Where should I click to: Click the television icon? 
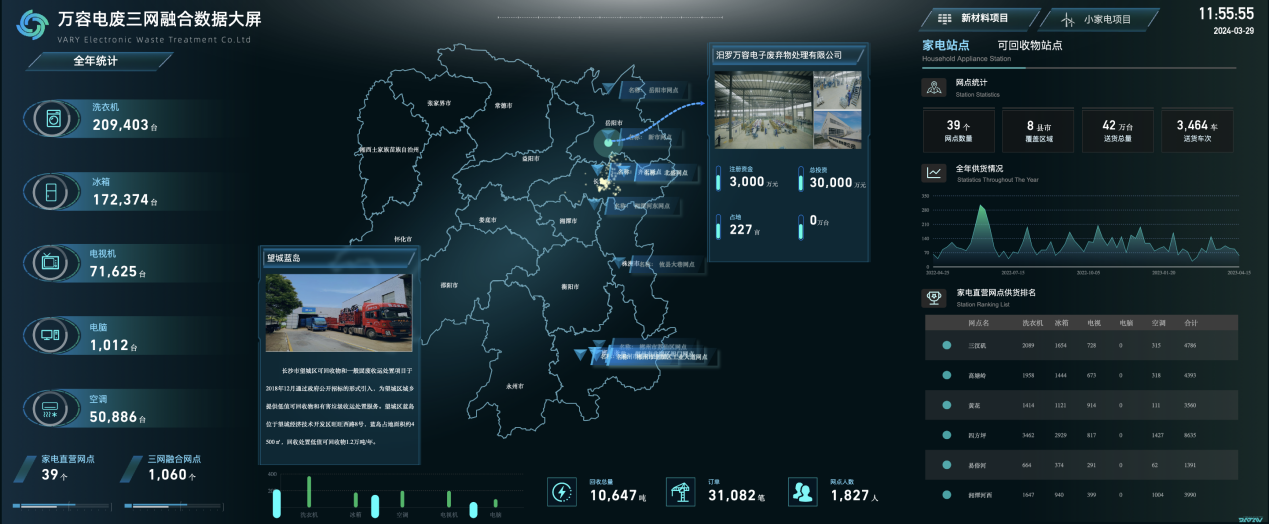tap(50, 264)
